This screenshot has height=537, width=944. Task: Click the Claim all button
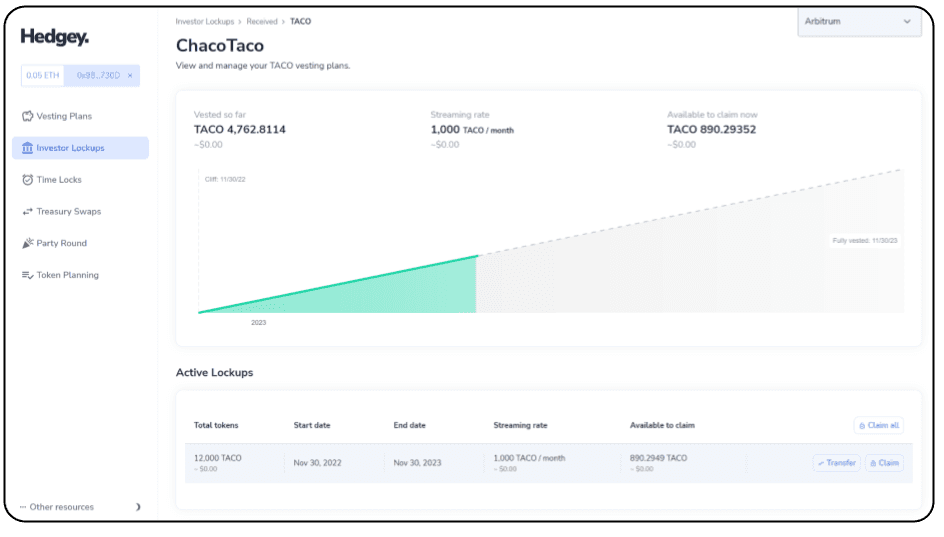pos(878,426)
